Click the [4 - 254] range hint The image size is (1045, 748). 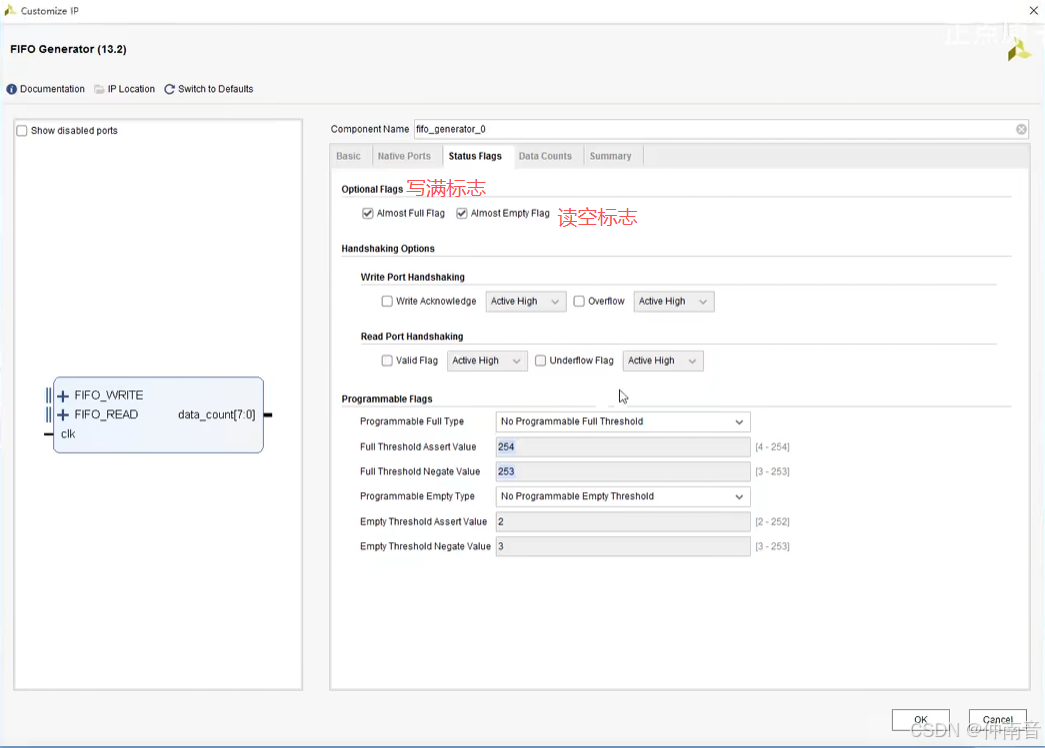click(x=772, y=447)
